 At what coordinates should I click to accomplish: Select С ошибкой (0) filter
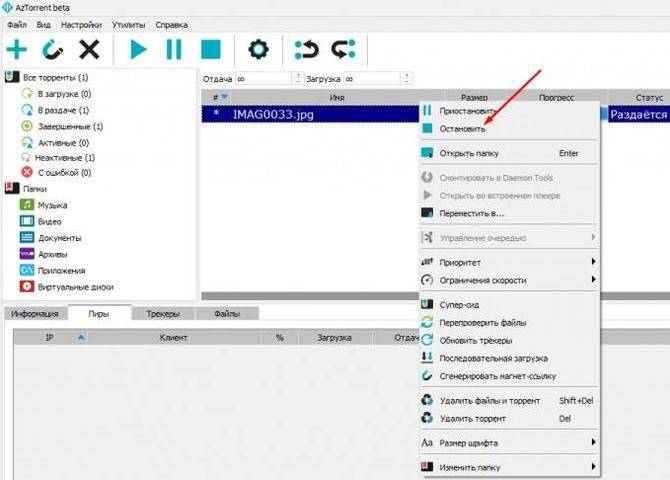65,173
